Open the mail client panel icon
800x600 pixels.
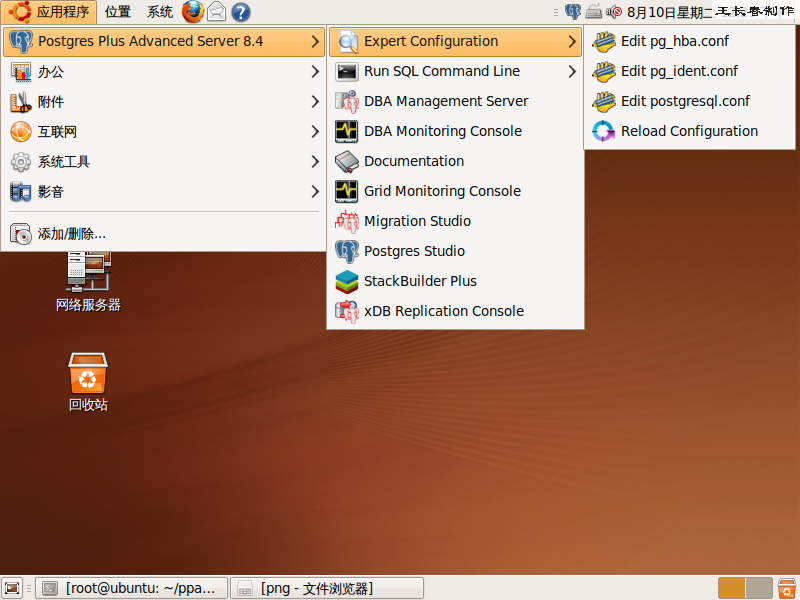coord(217,12)
